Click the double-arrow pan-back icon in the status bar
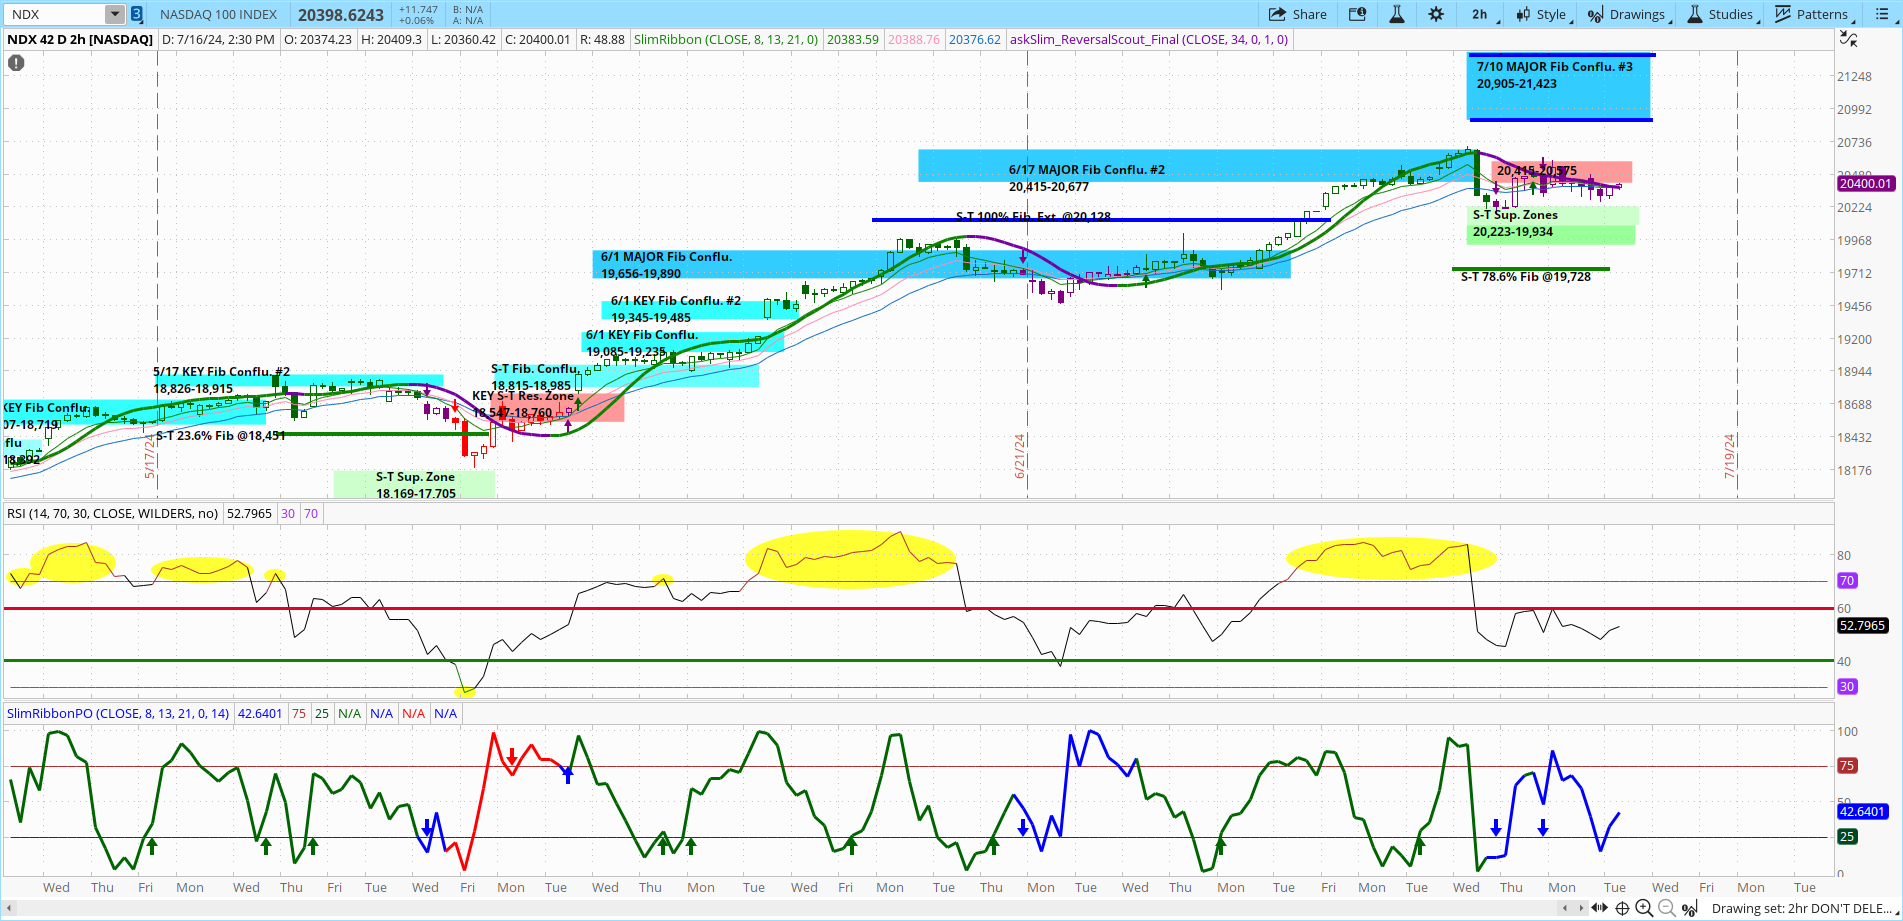The image size is (1903, 921). pos(1600,908)
